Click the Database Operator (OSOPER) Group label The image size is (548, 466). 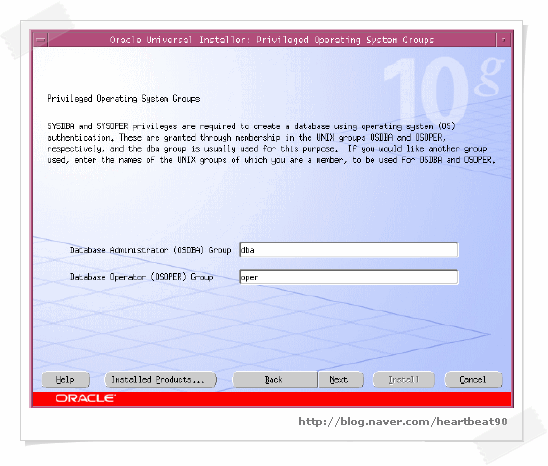[x=142, y=277]
